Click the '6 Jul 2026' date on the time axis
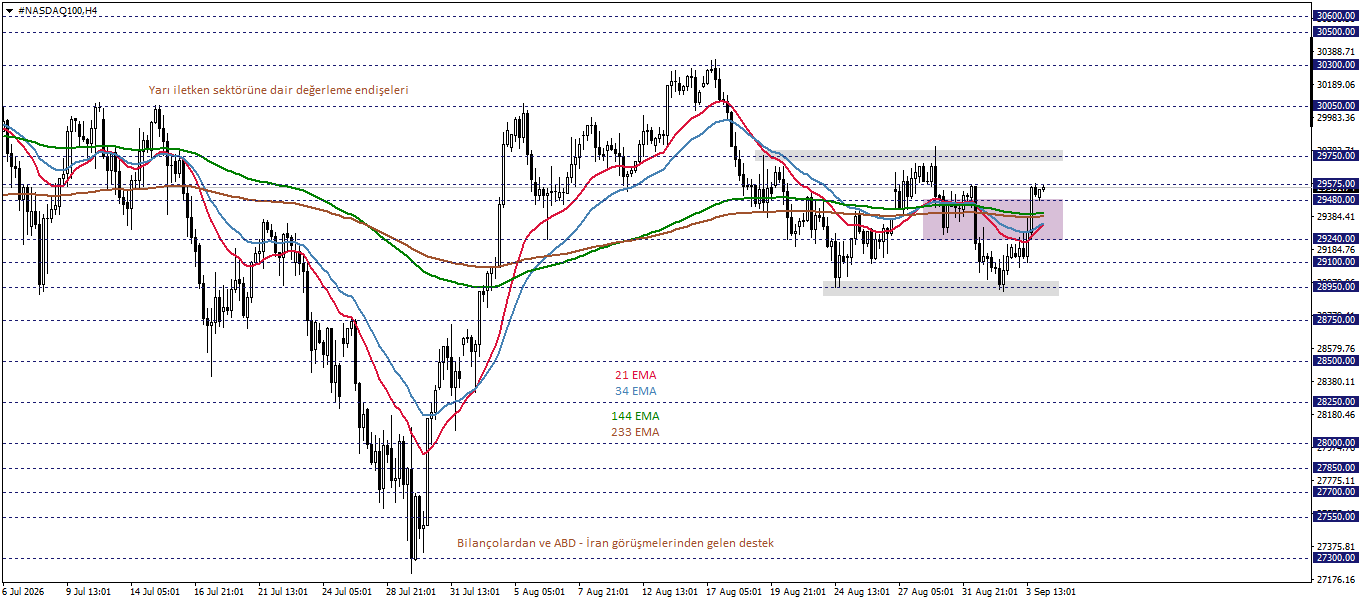 [x=25, y=592]
